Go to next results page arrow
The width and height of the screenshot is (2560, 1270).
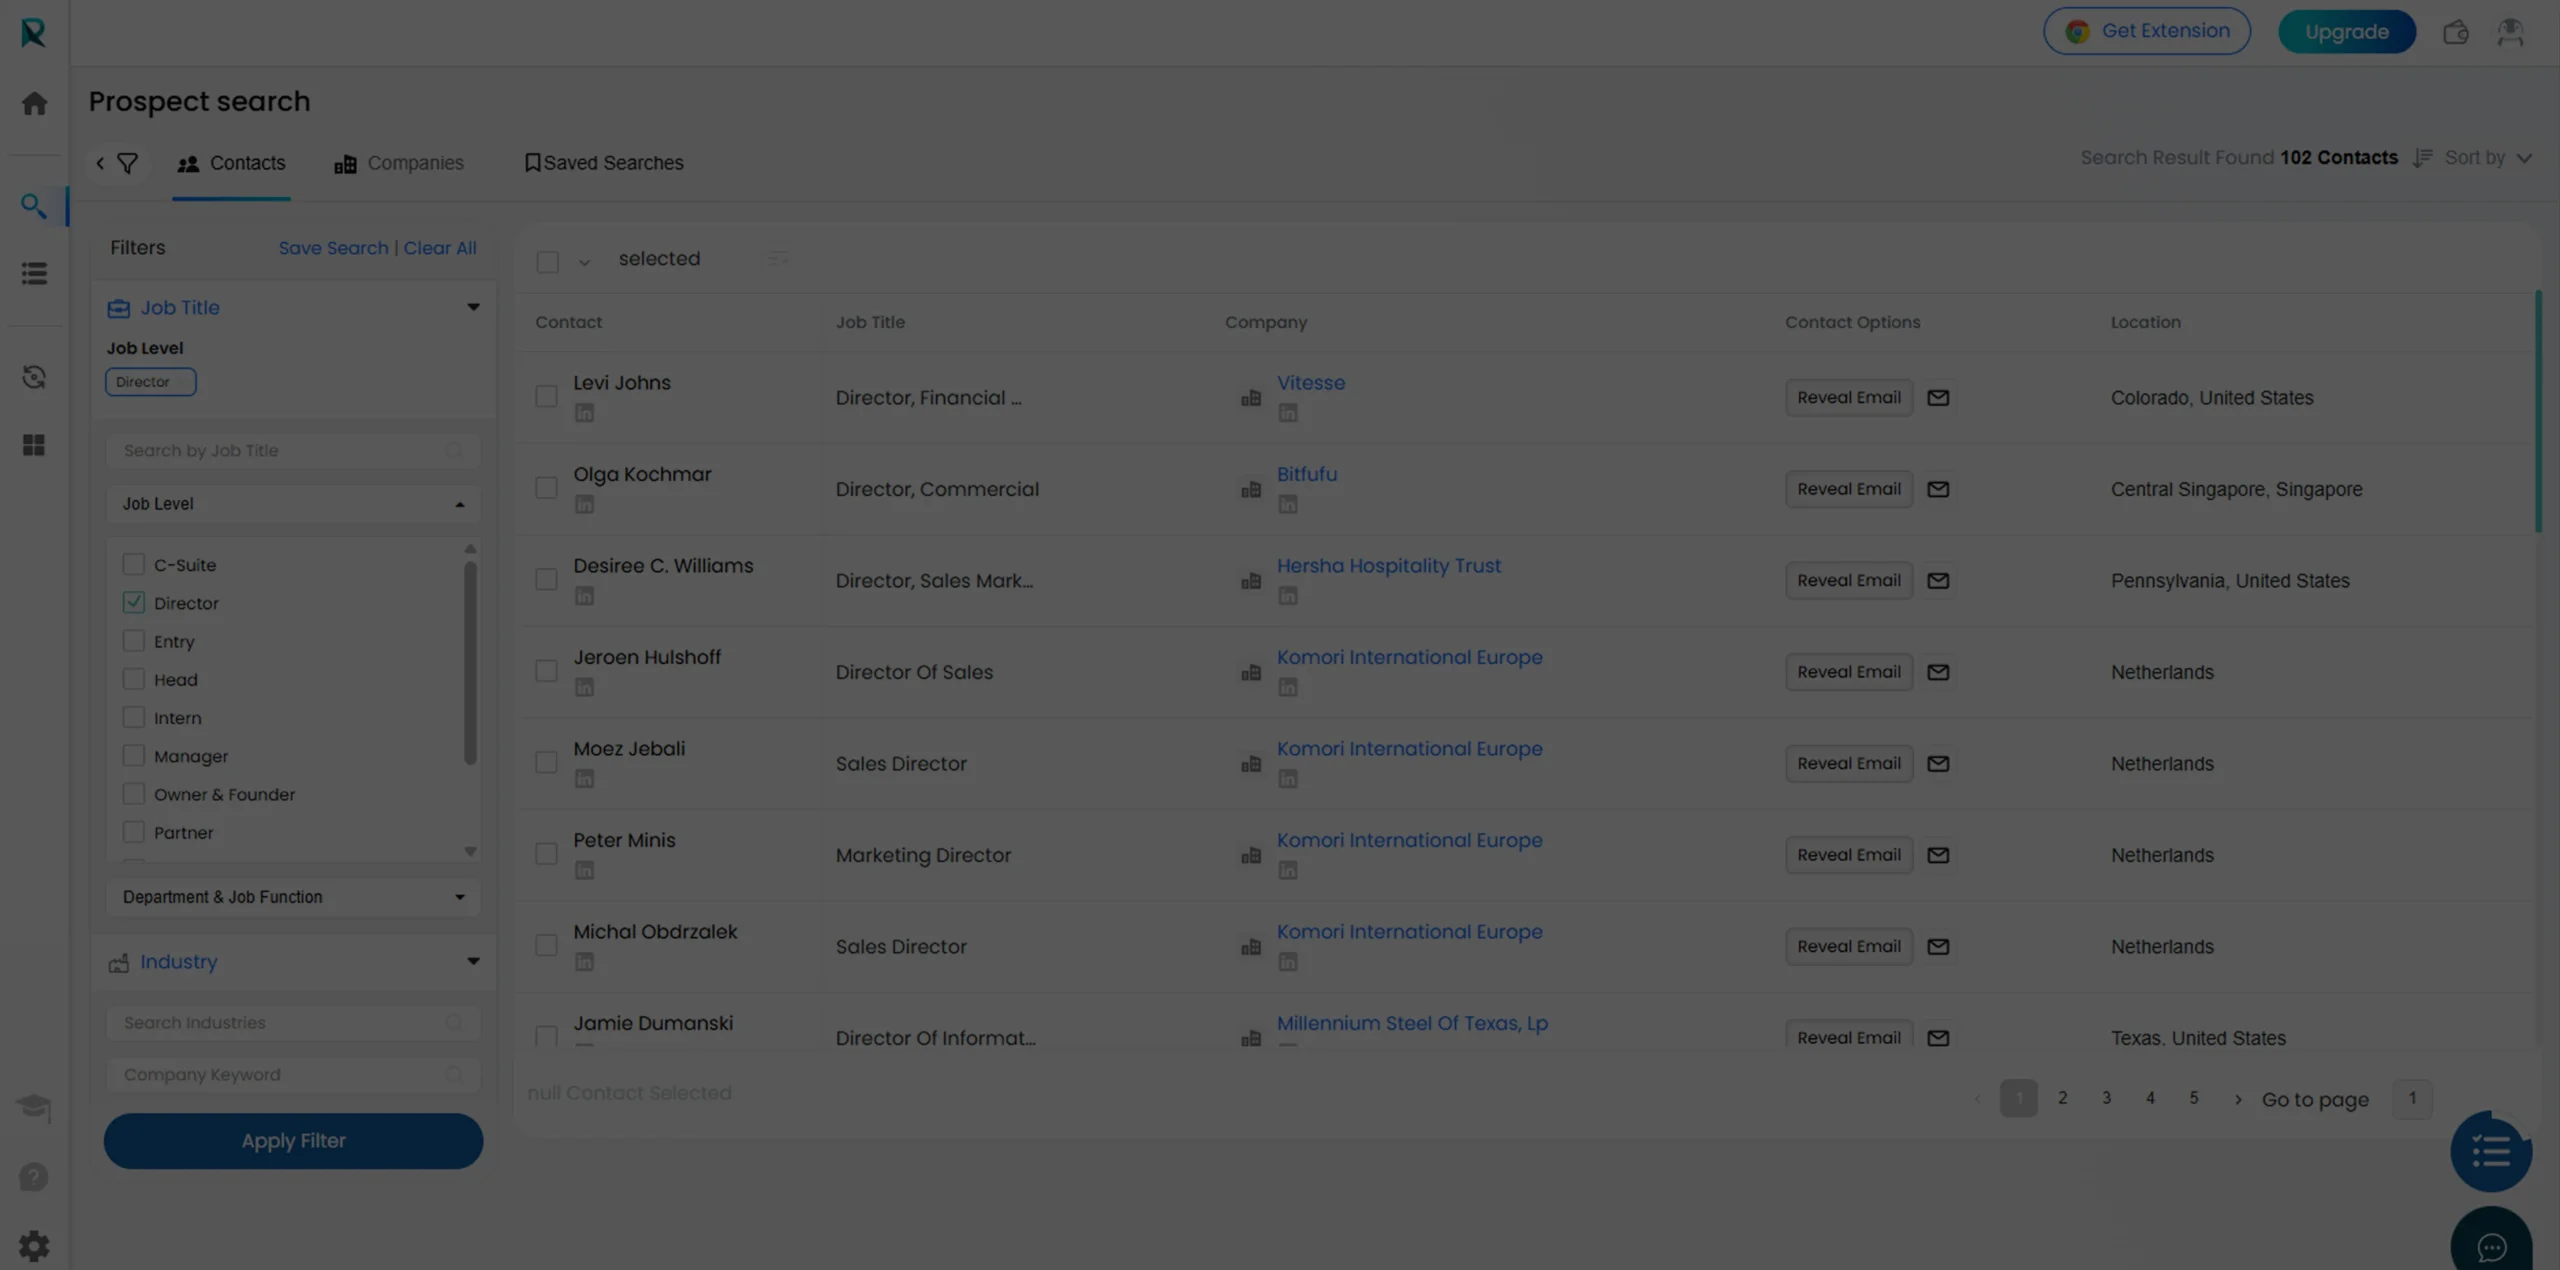click(x=2238, y=1100)
